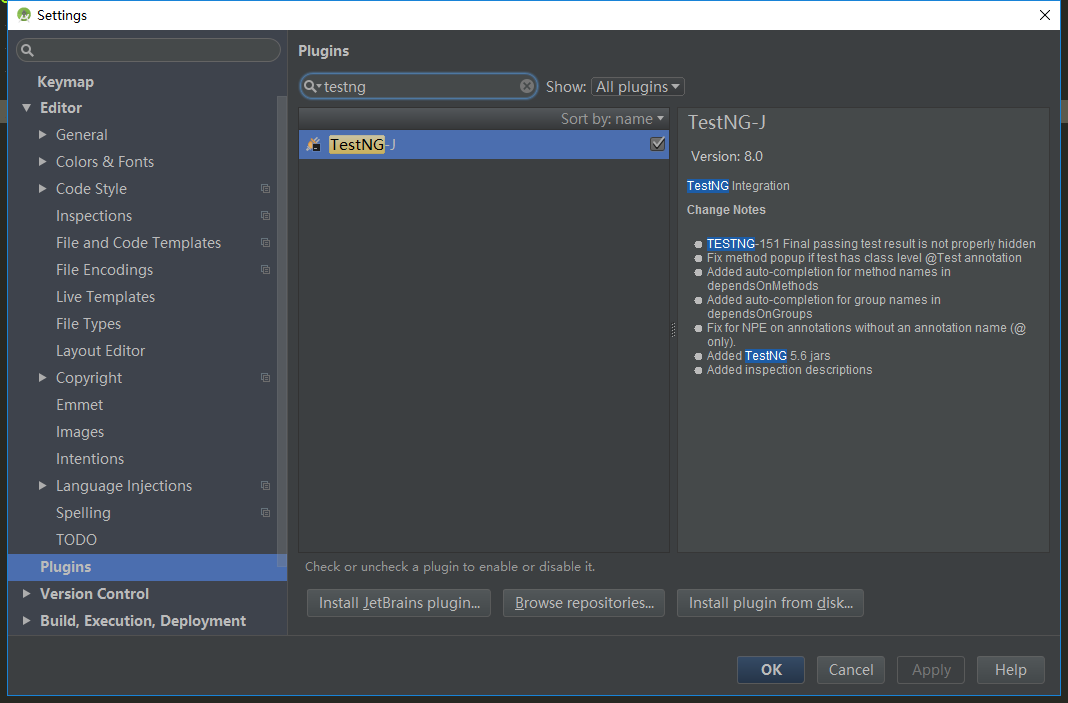Screen dimensions: 1068x703
Task: Expand Build, Execution, Deployment section
Action: 27,621
